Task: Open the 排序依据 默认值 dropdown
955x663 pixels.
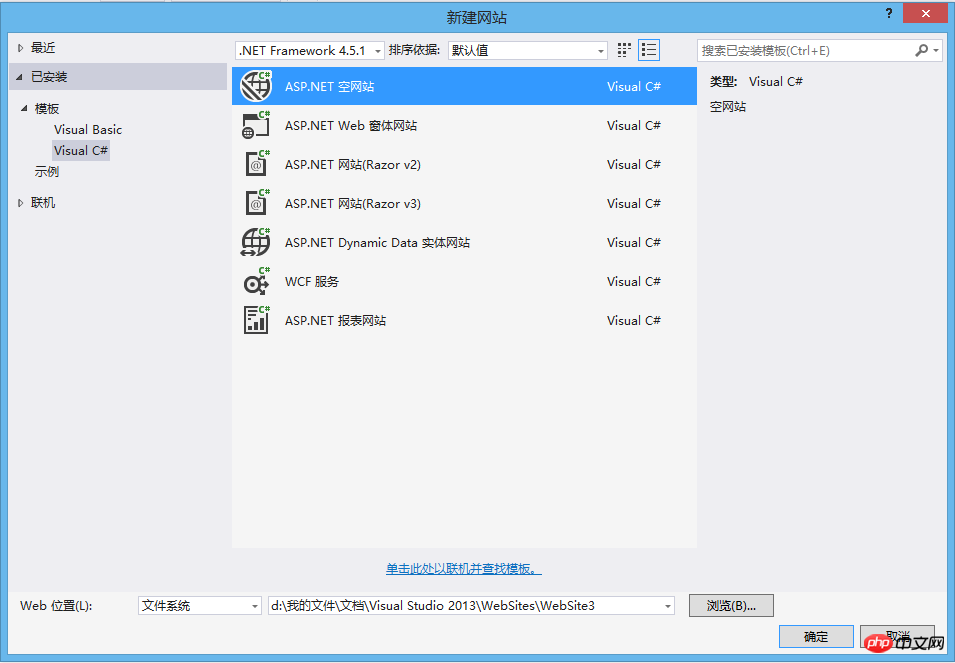Action: [527, 51]
